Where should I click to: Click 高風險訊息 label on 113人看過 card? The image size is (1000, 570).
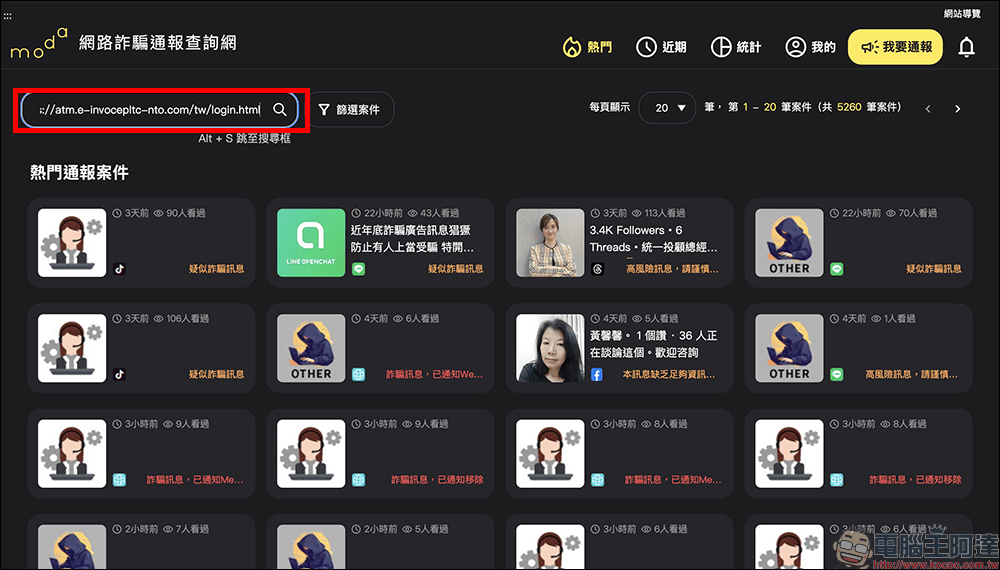pyautogui.click(x=673, y=269)
